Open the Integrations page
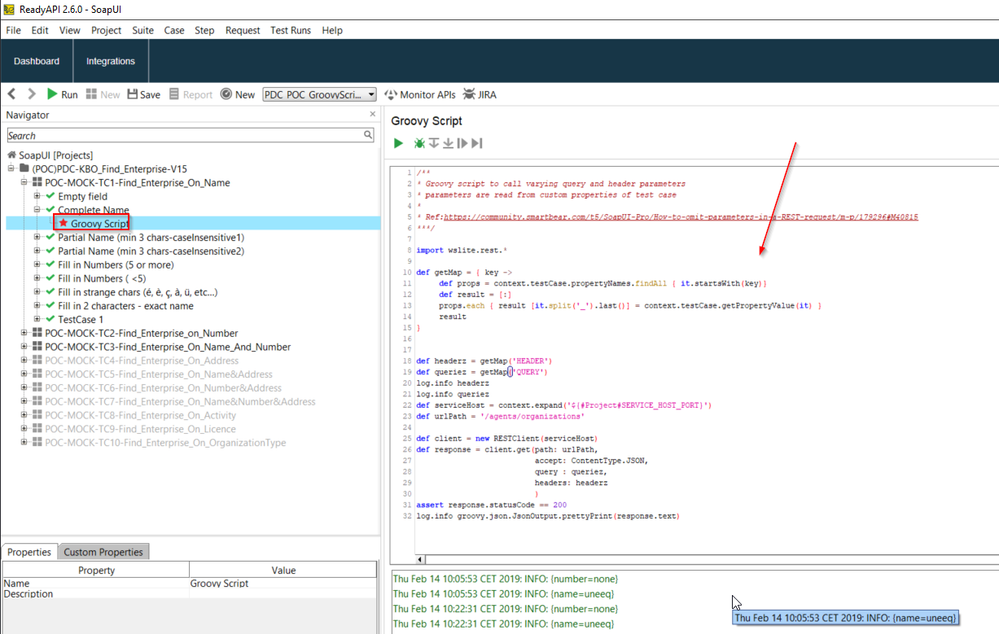The image size is (999, 634). click(110, 61)
